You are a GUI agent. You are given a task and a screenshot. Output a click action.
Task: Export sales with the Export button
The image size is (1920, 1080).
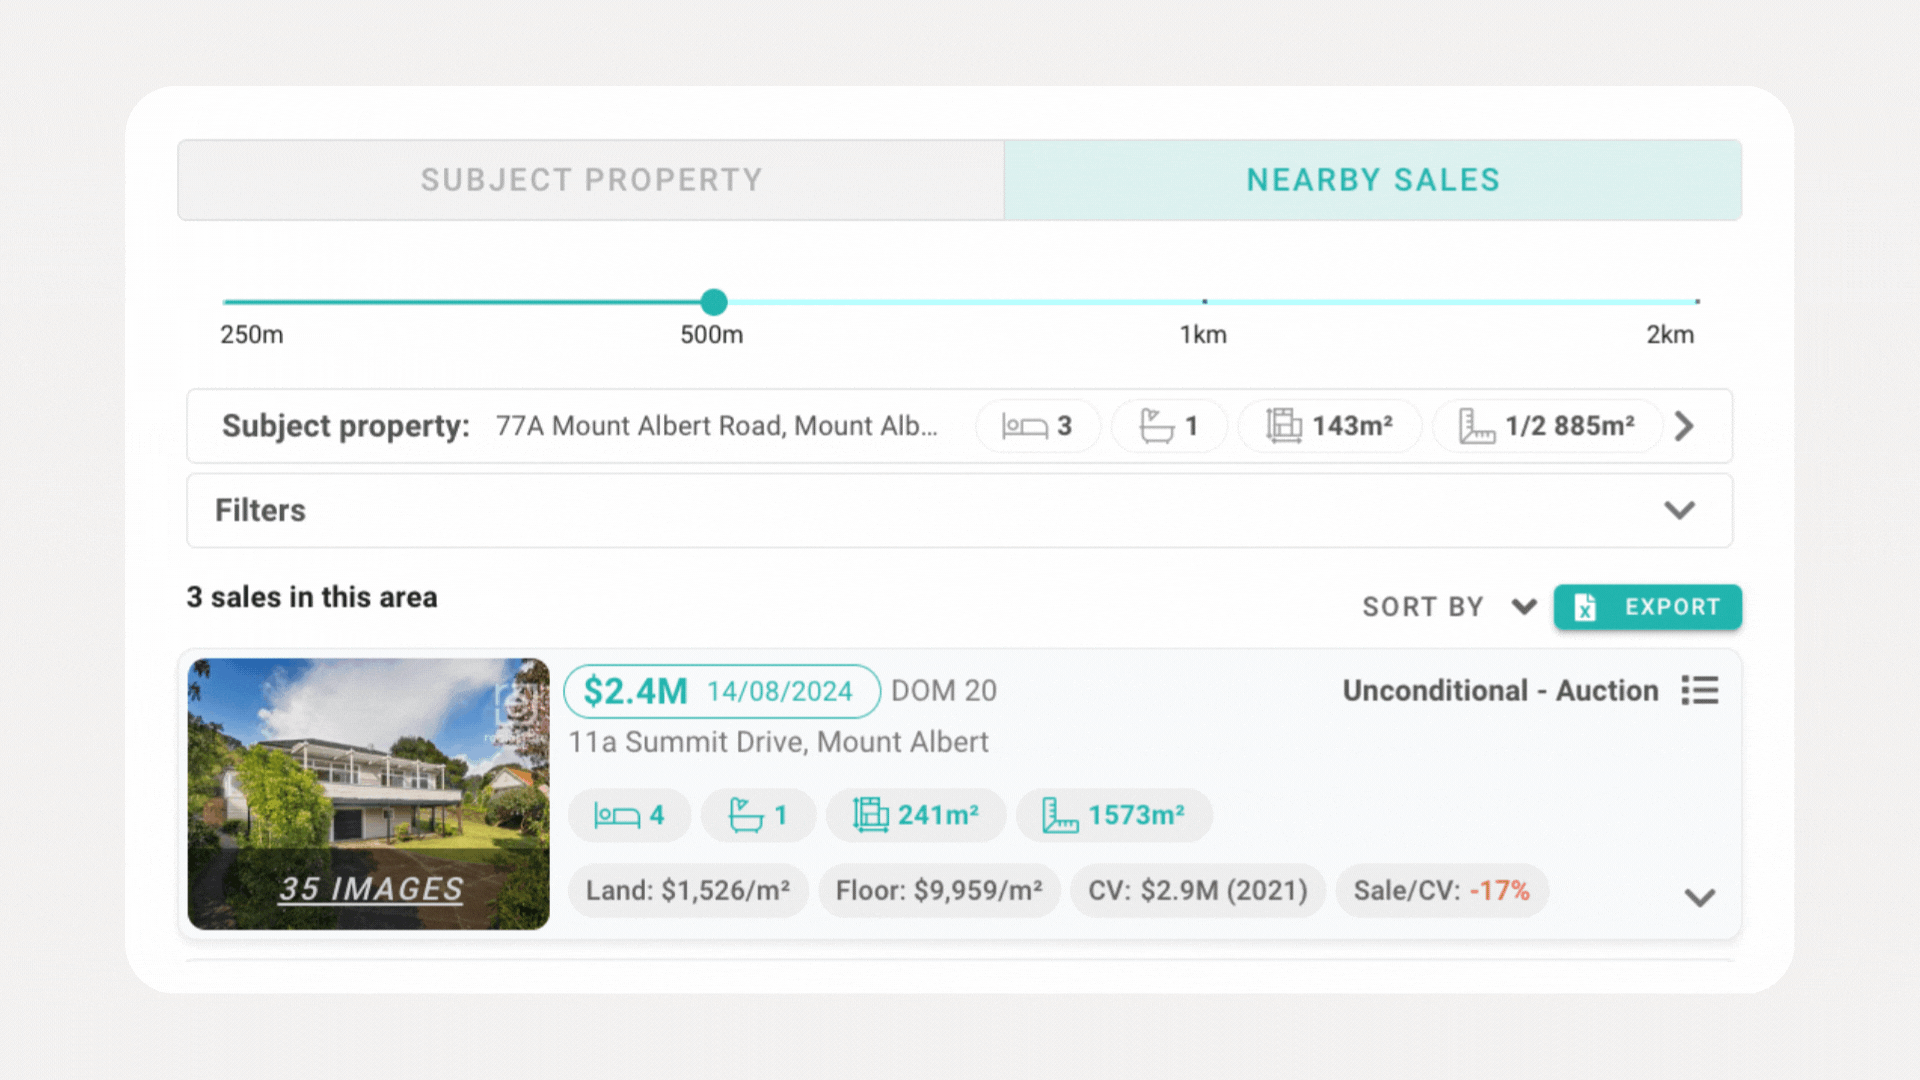pyautogui.click(x=1647, y=607)
